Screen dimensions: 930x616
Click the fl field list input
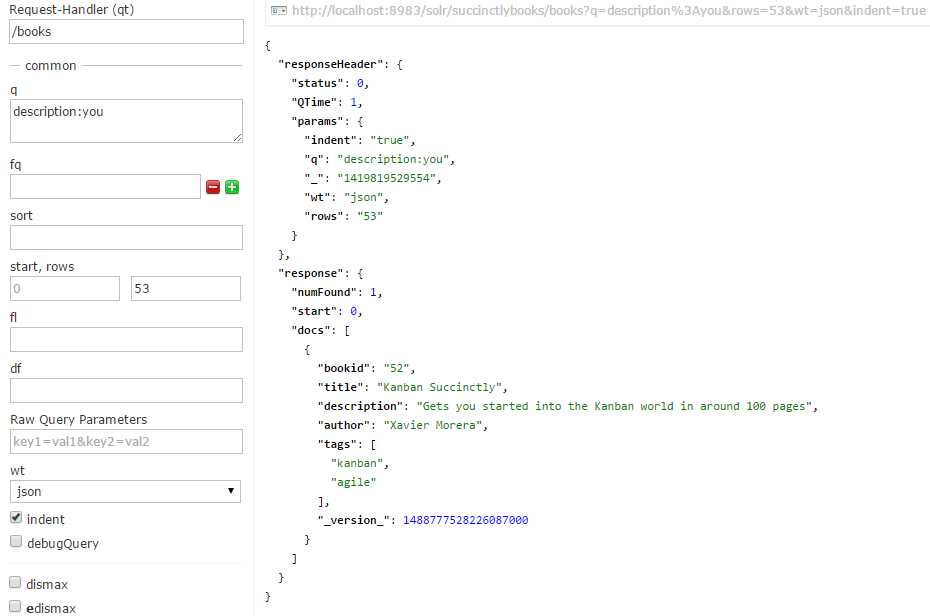point(125,339)
